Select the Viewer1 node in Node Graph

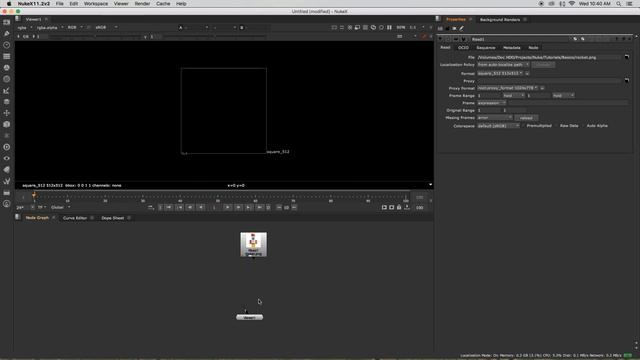pyautogui.click(x=249, y=317)
